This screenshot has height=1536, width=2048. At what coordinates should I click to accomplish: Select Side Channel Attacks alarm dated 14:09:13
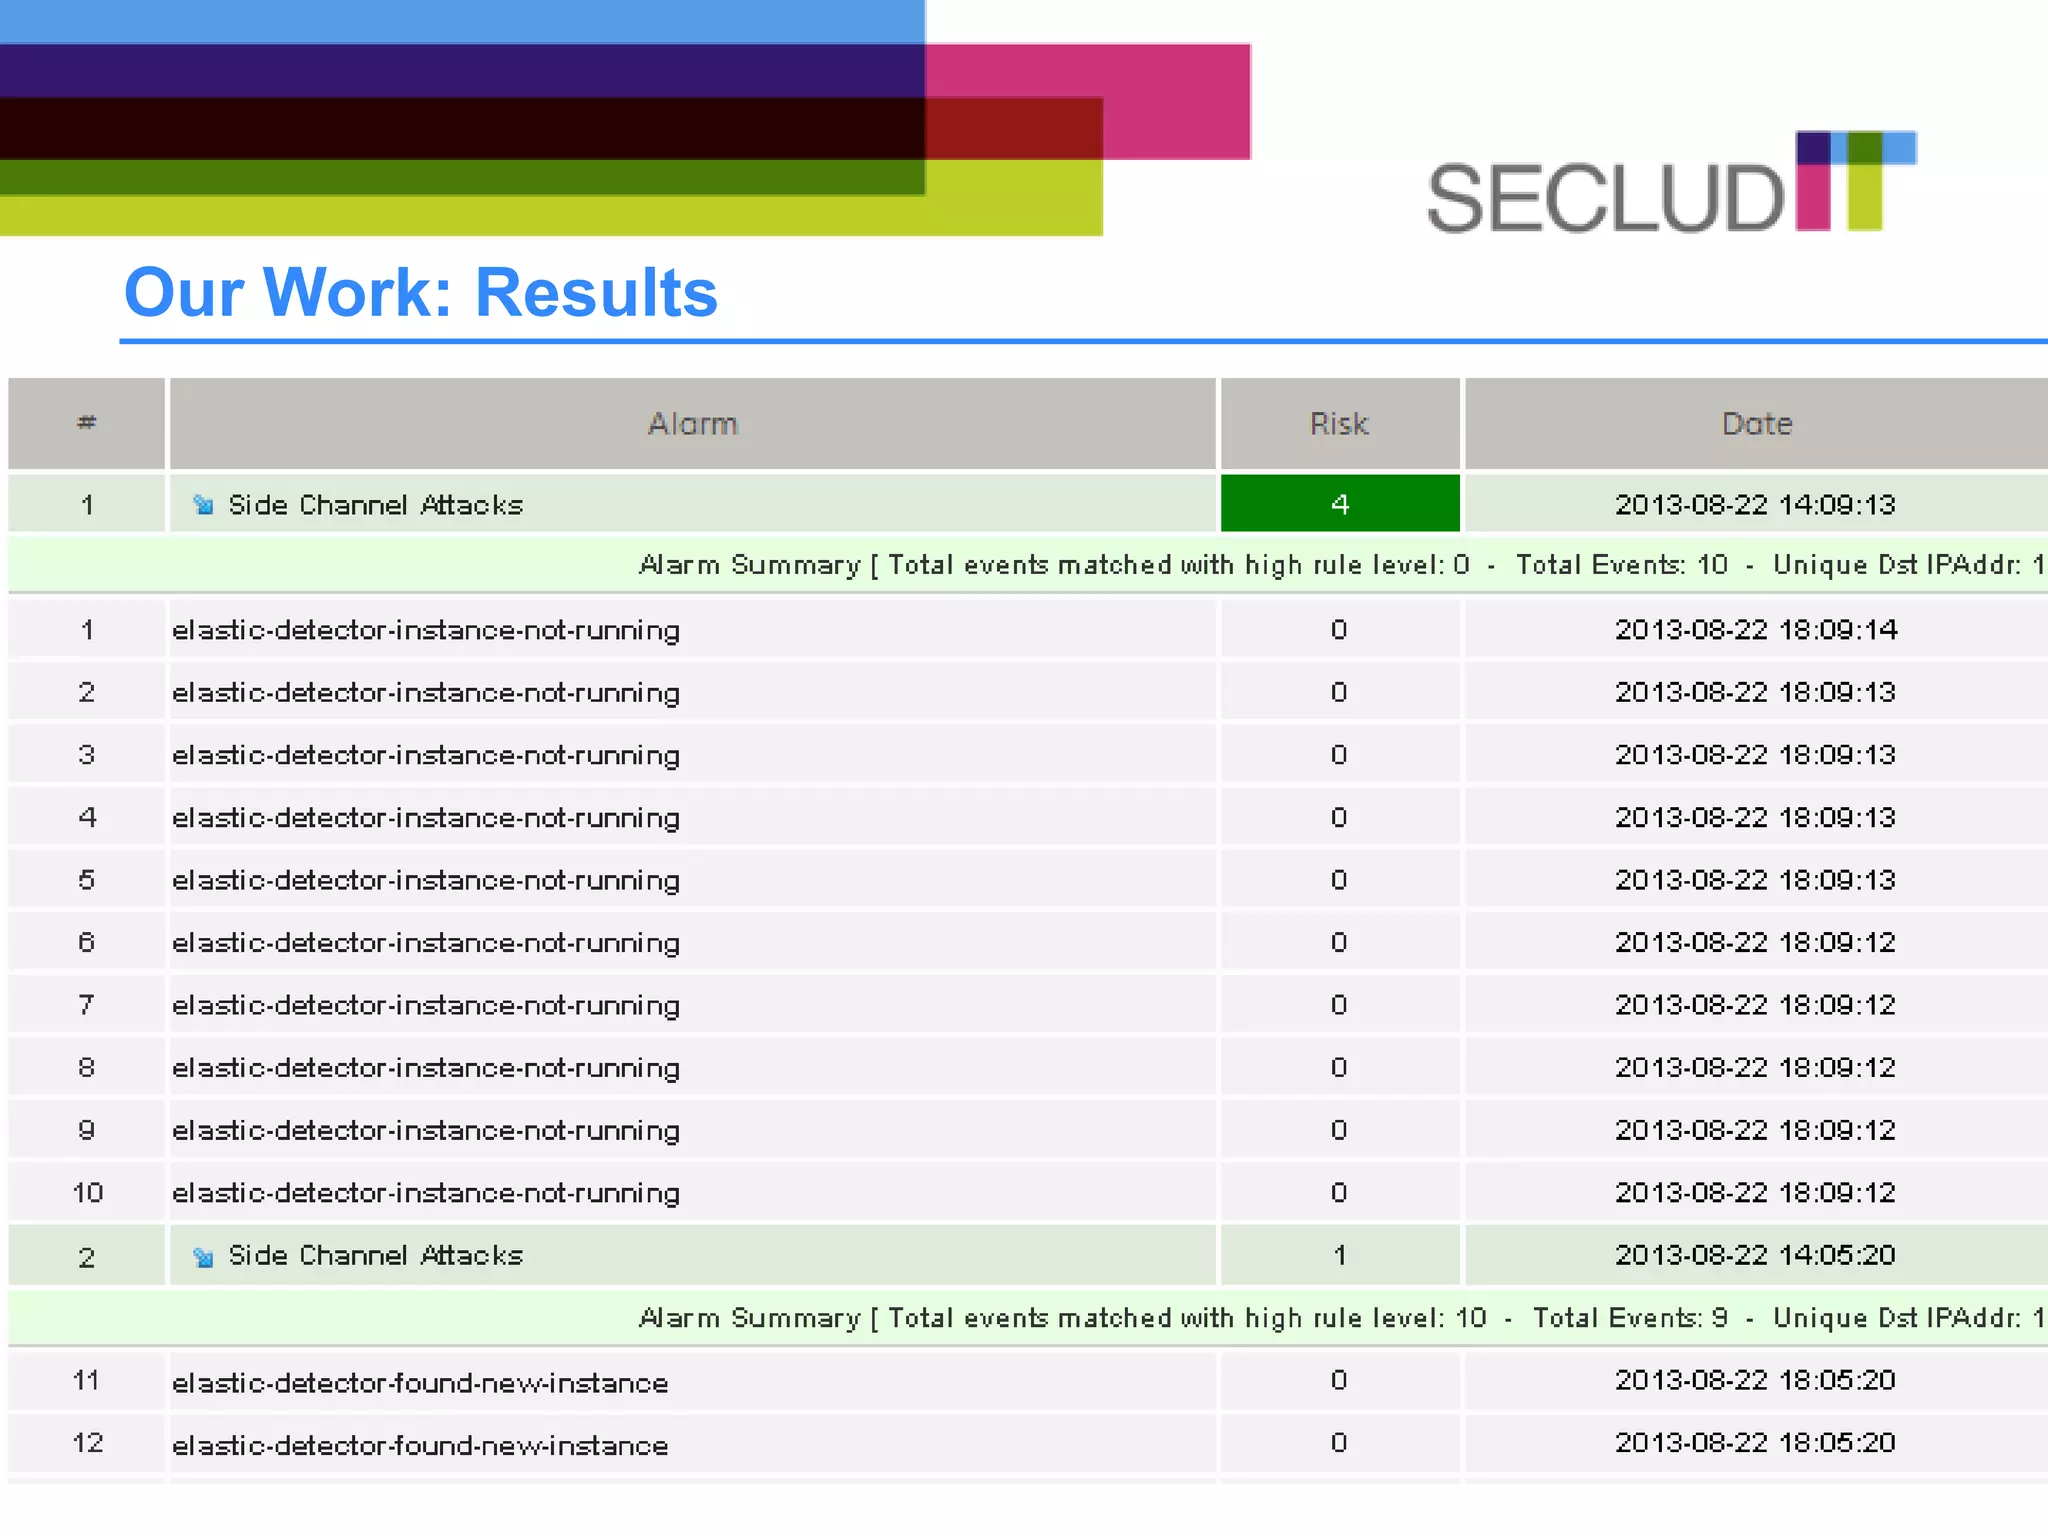point(1028,503)
